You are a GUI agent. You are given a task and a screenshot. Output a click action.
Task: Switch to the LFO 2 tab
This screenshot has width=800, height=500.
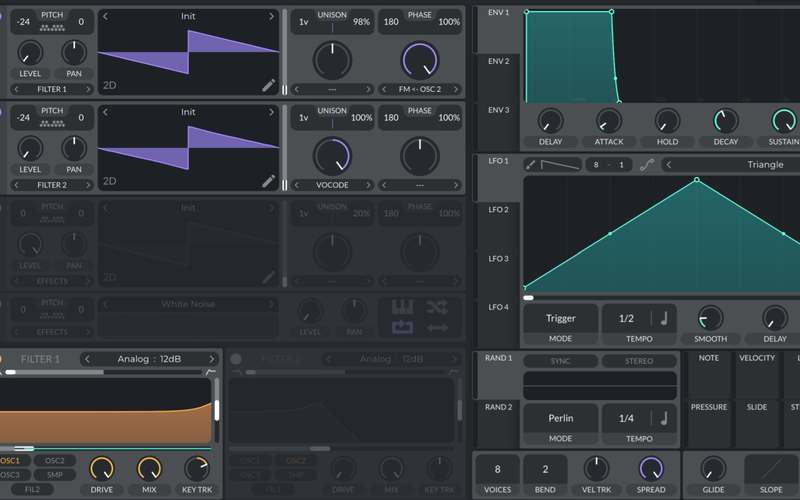(498, 210)
